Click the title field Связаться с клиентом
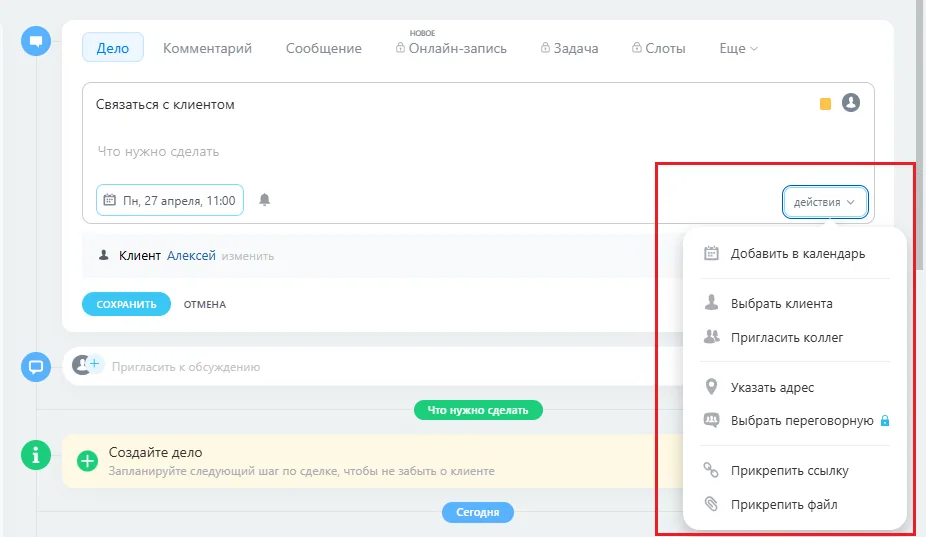Screen dimensions: 926x537 165,105
